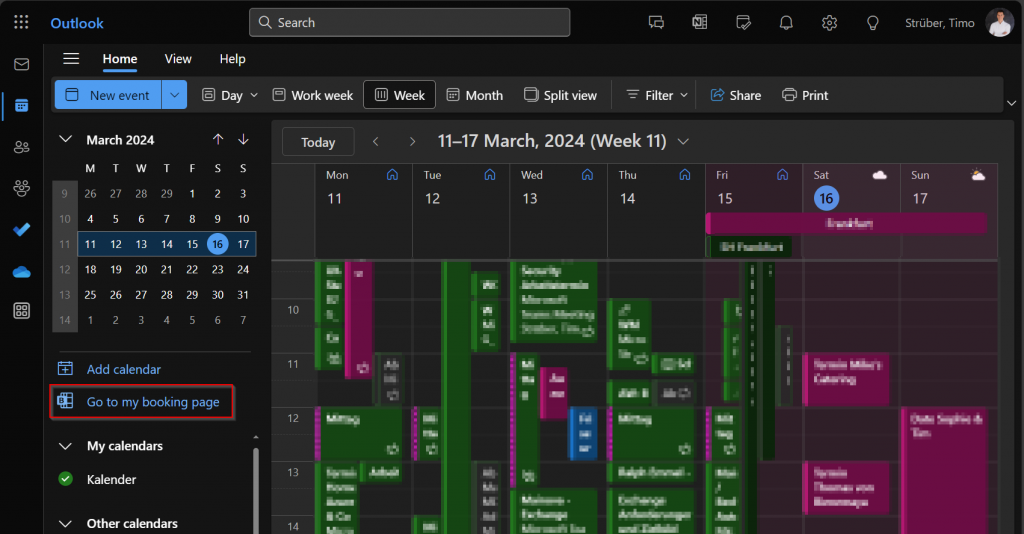Open the notifications bell
The width and height of the screenshot is (1024, 534).
click(786, 22)
